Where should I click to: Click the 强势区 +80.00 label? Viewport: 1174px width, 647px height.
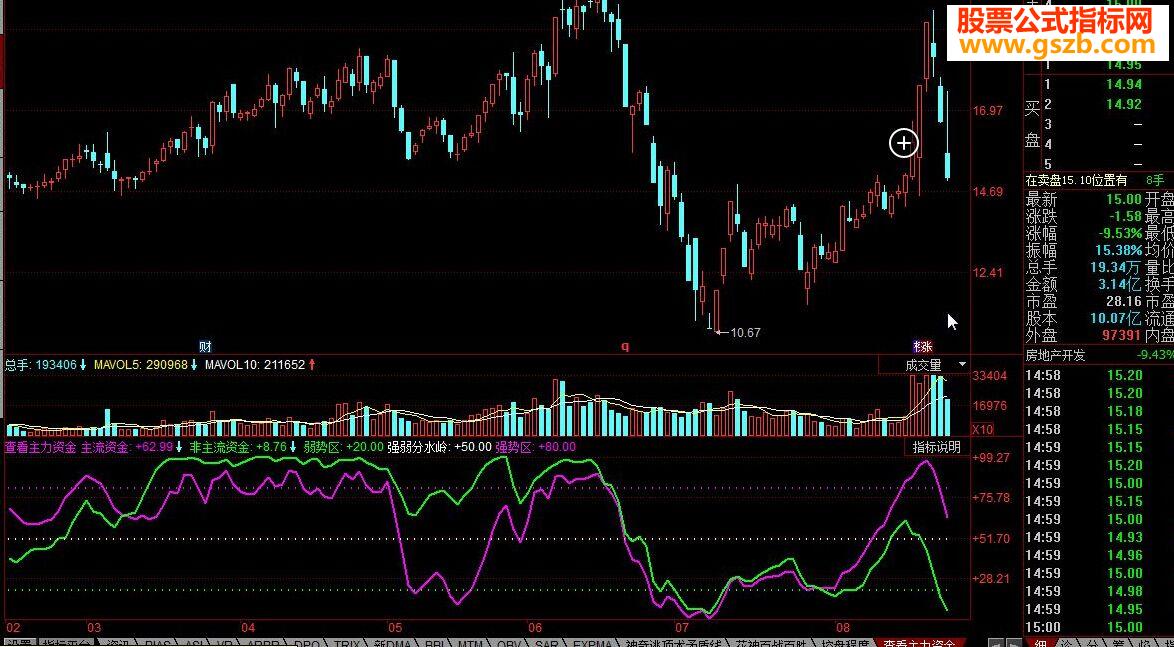(x=535, y=447)
